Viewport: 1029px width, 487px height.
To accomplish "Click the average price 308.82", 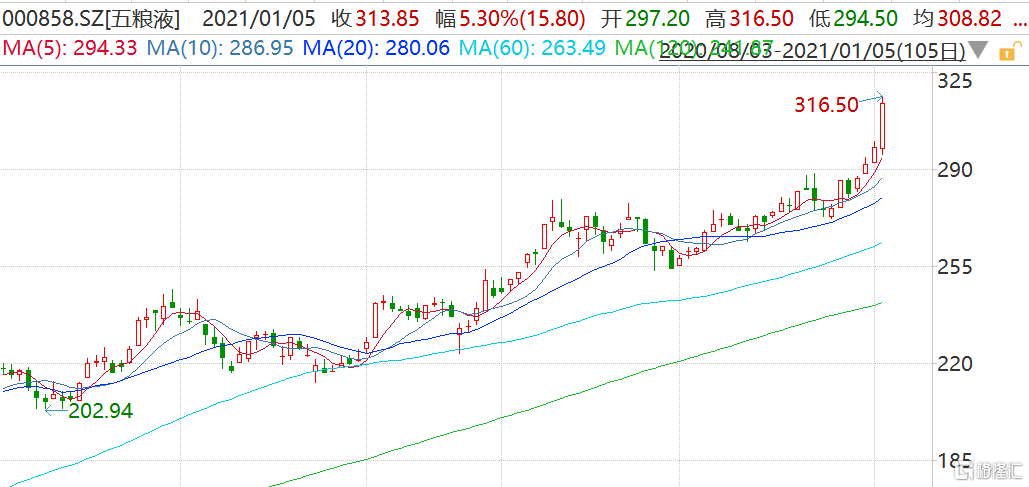I will click(970, 19).
